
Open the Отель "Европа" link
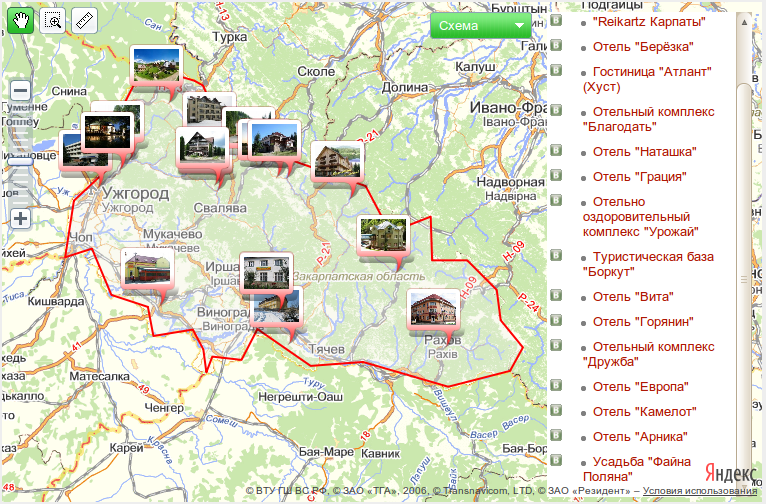641,387
